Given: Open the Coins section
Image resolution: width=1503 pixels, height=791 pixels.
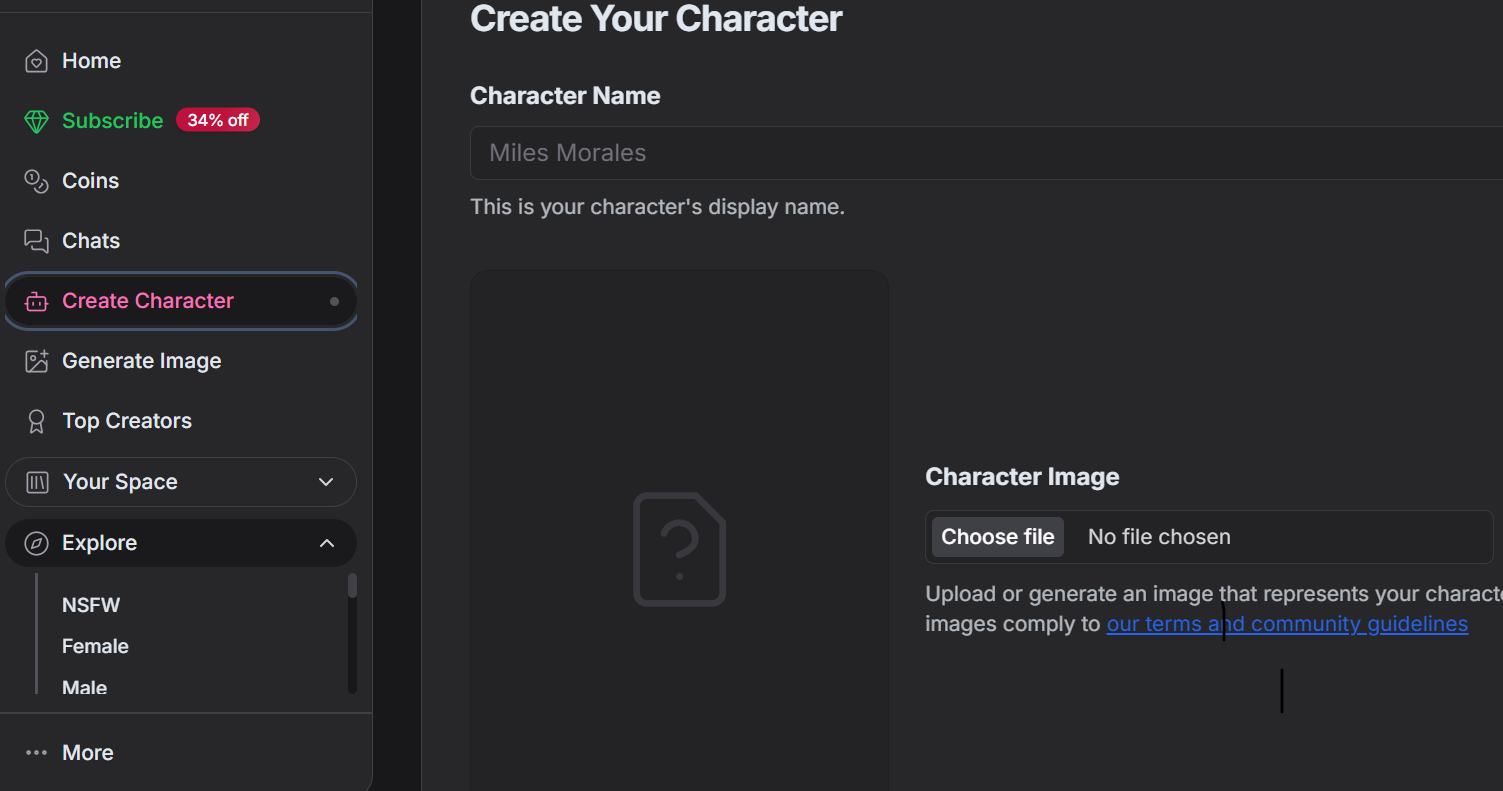Looking at the screenshot, I should click(90, 181).
